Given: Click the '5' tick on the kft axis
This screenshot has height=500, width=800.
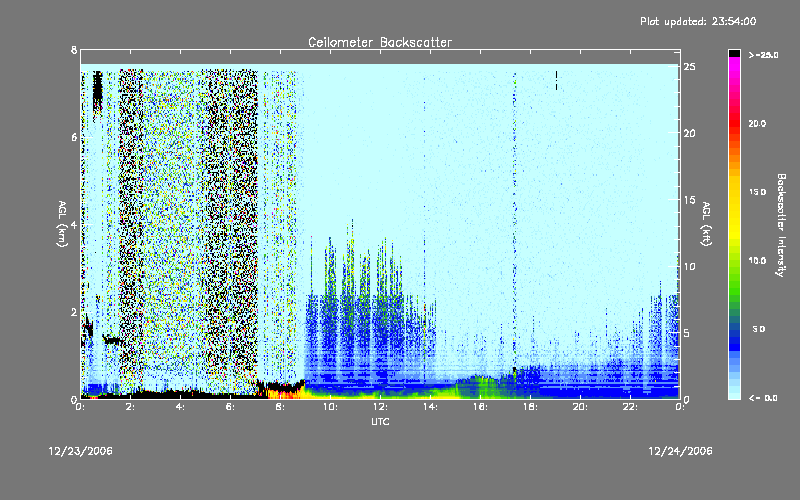Looking at the screenshot, I should [687, 333].
